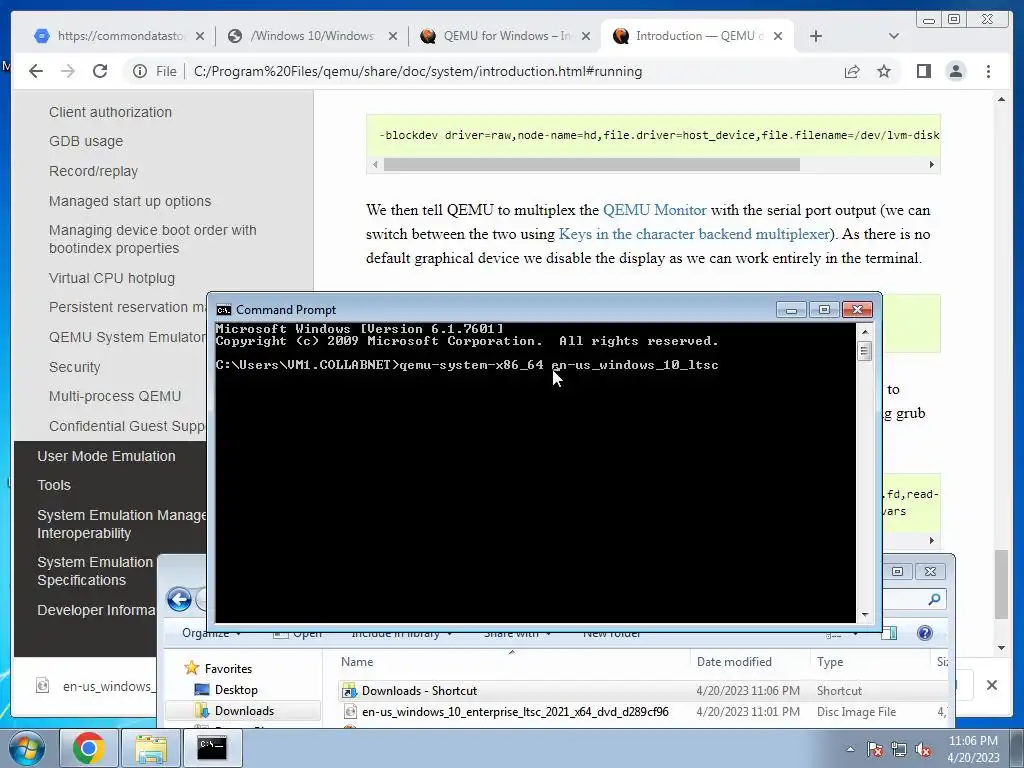Click Command Prompt scrollbar down arrow
The image size is (1024, 768).
[x=865, y=615]
